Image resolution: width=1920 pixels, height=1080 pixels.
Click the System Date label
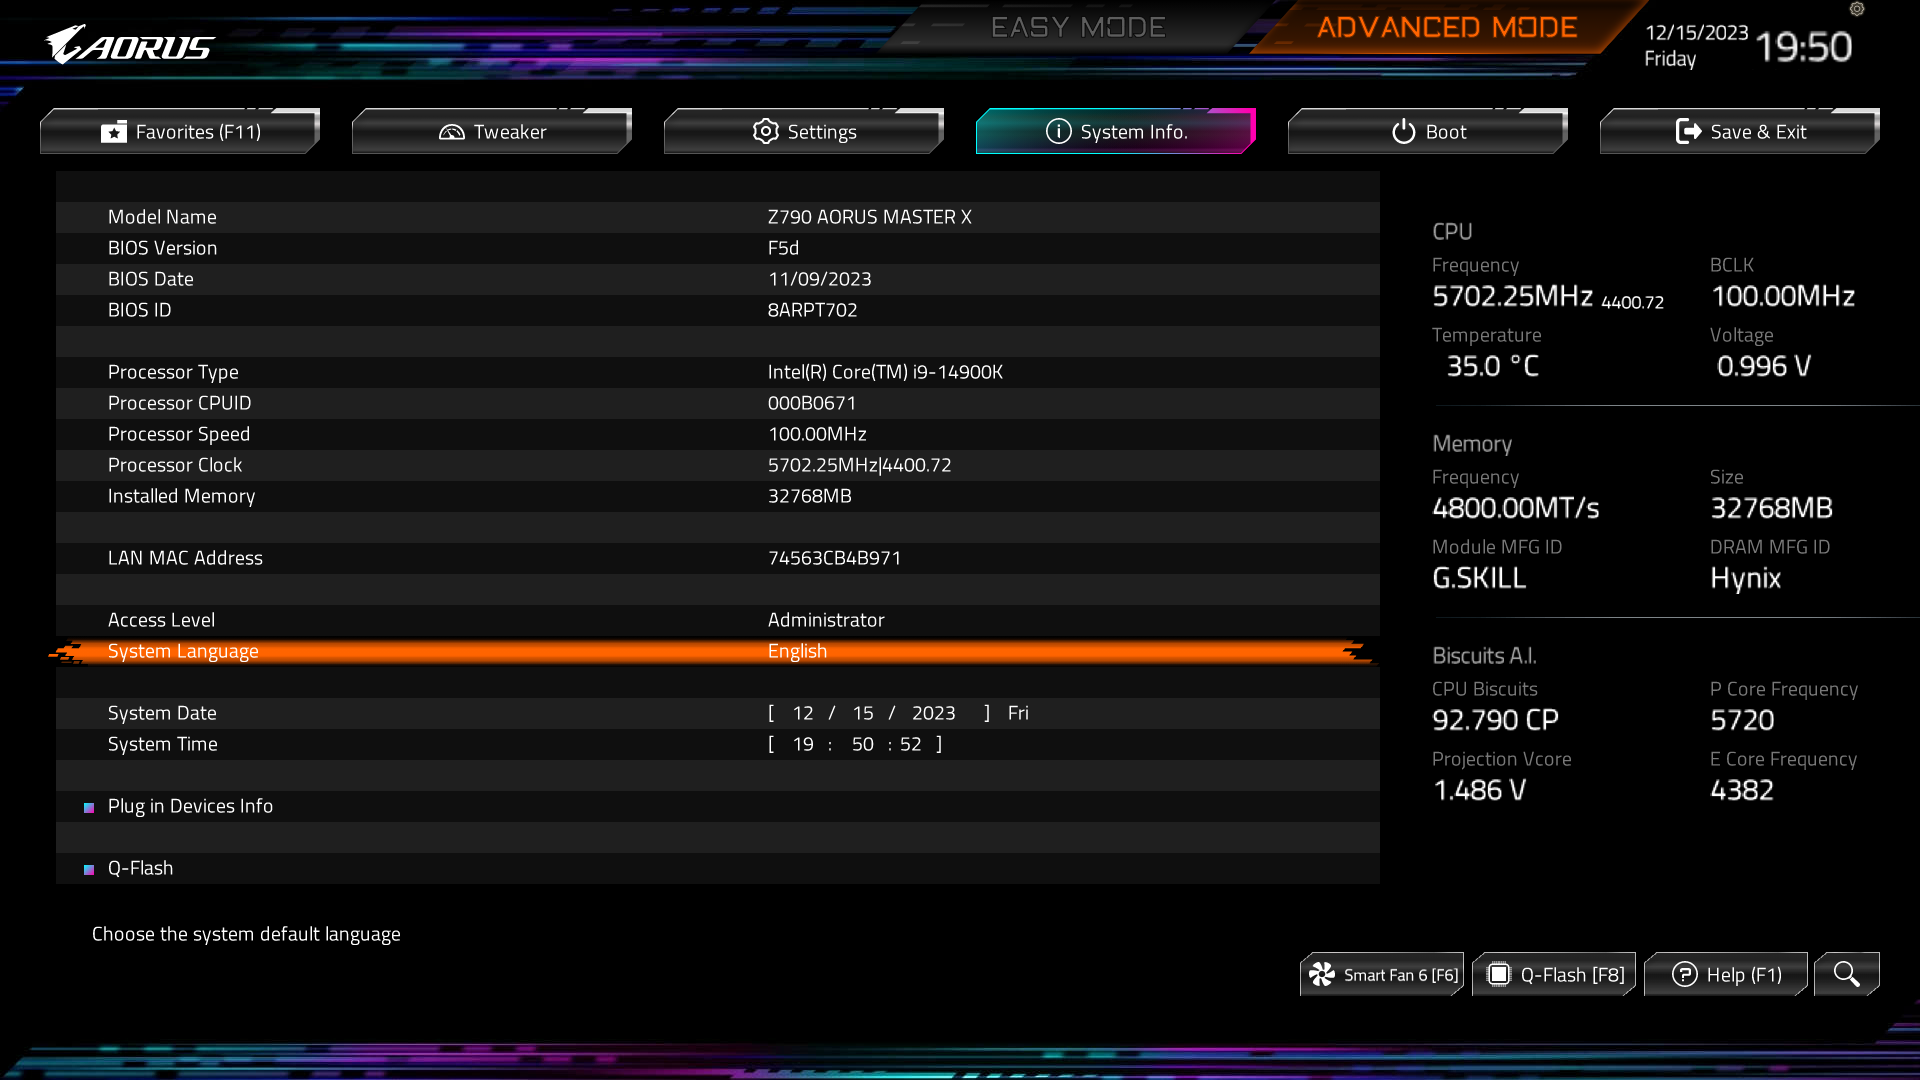coord(162,713)
